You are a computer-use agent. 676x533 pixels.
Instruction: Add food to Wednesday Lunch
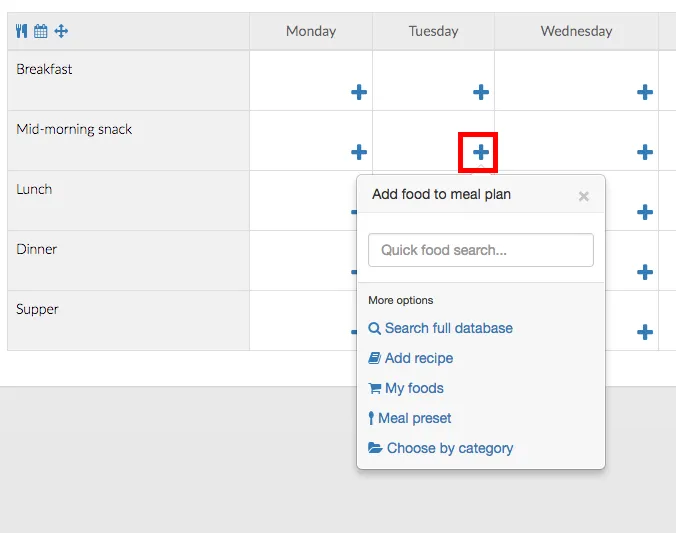(x=645, y=212)
